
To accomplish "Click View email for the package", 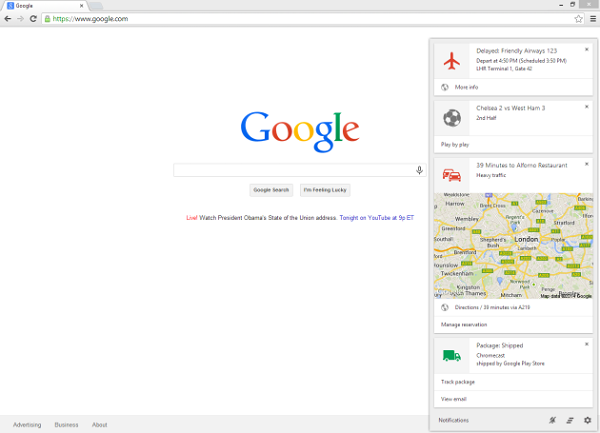I will (x=513, y=399).
